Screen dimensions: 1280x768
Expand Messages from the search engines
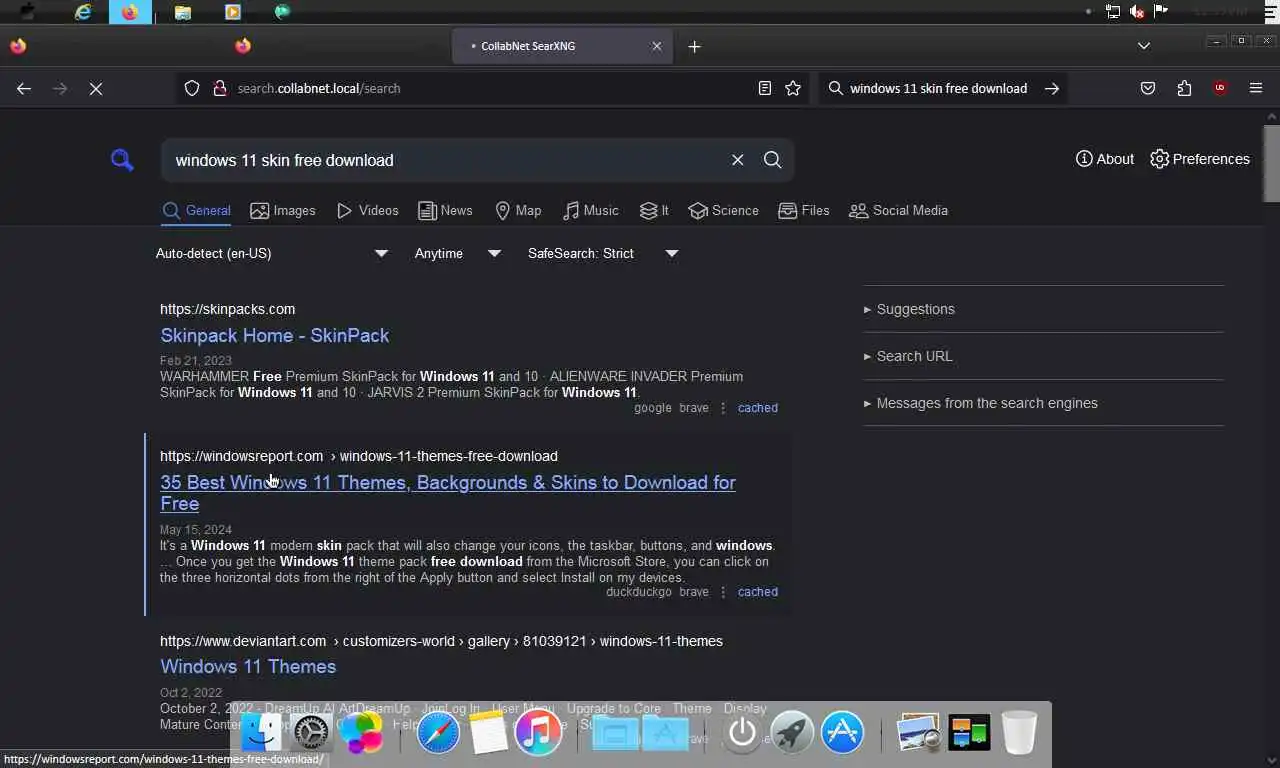(980, 403)
